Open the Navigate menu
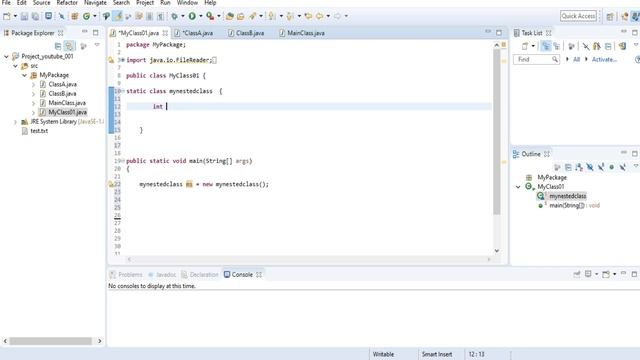Screen dimensions: 640x360 95,3
